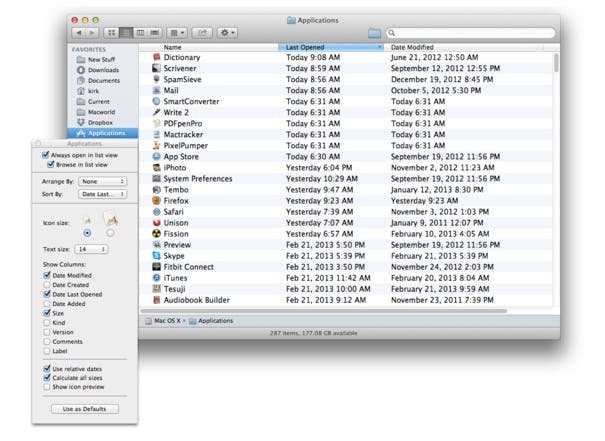
Task: Uncheck Date Last Opened column
Action: point(47,294)
